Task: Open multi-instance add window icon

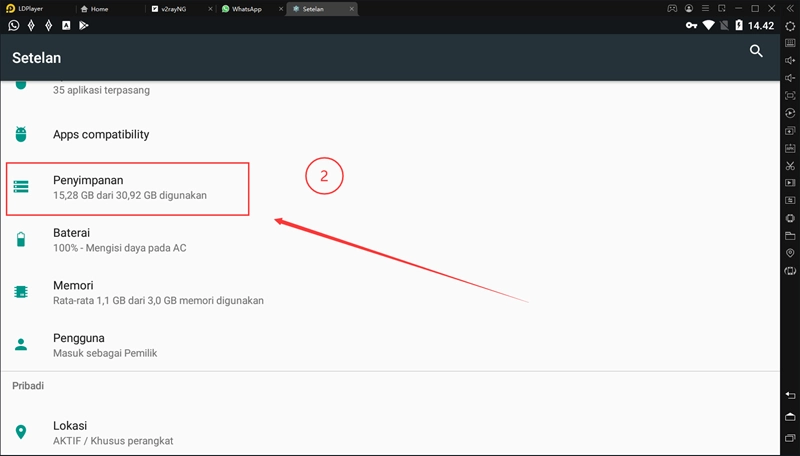Action: (x=790, y=131)
